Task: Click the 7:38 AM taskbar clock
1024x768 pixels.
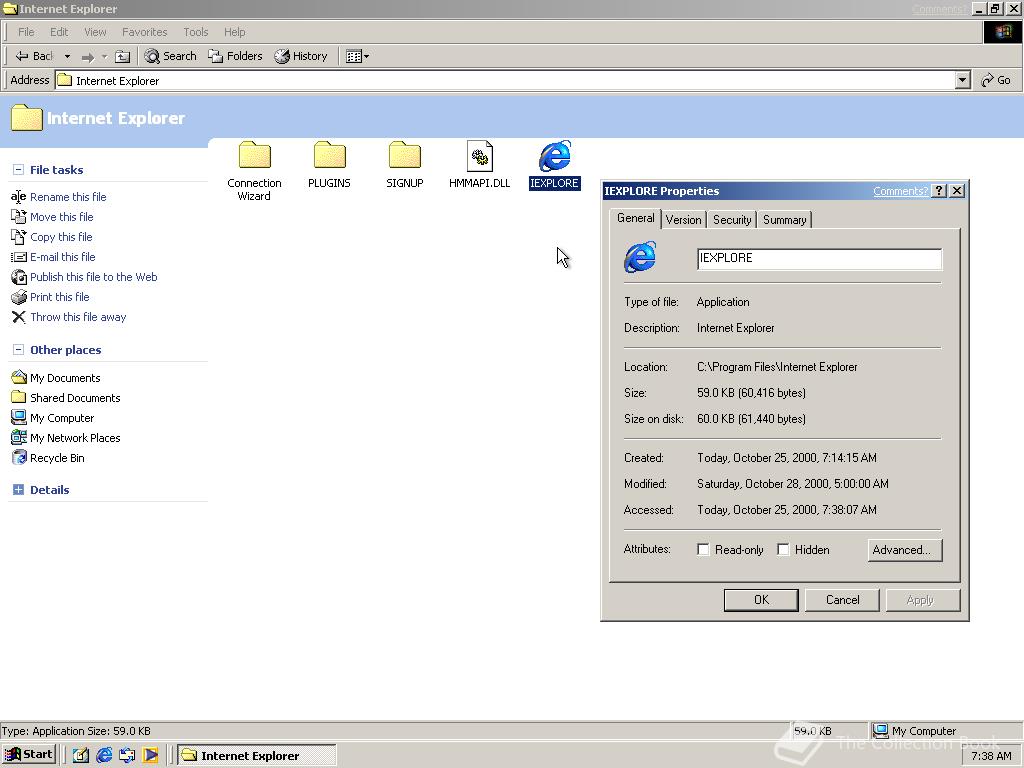Action: (x=991, y=756)
